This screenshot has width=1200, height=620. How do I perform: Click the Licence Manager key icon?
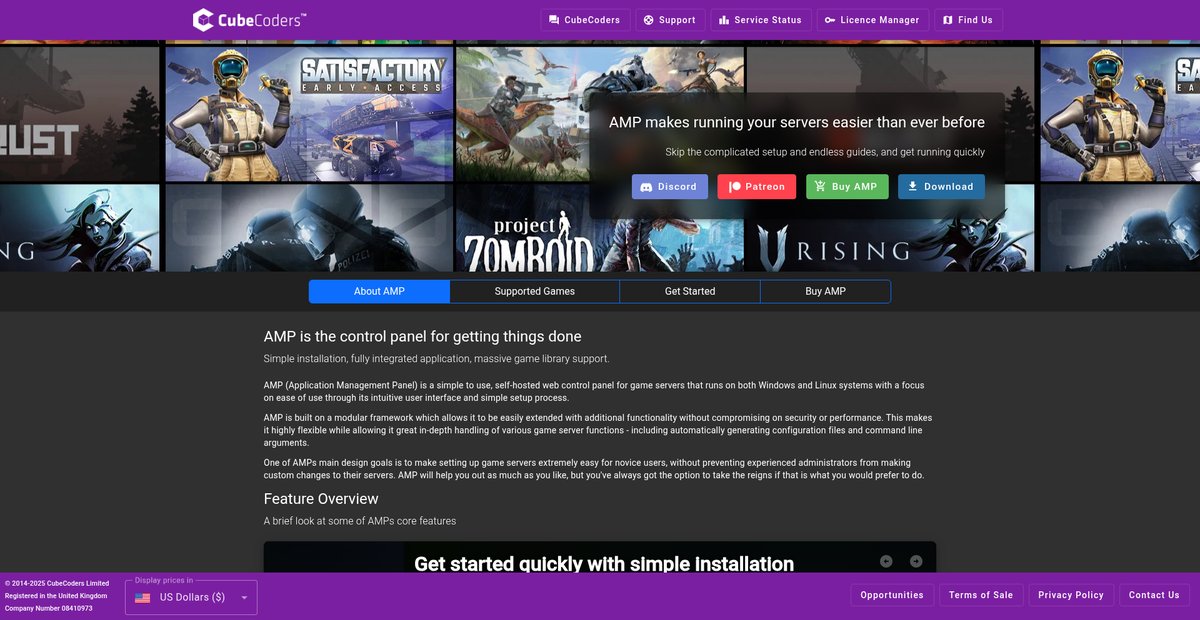pyautogui.click(x=830, y=20)
